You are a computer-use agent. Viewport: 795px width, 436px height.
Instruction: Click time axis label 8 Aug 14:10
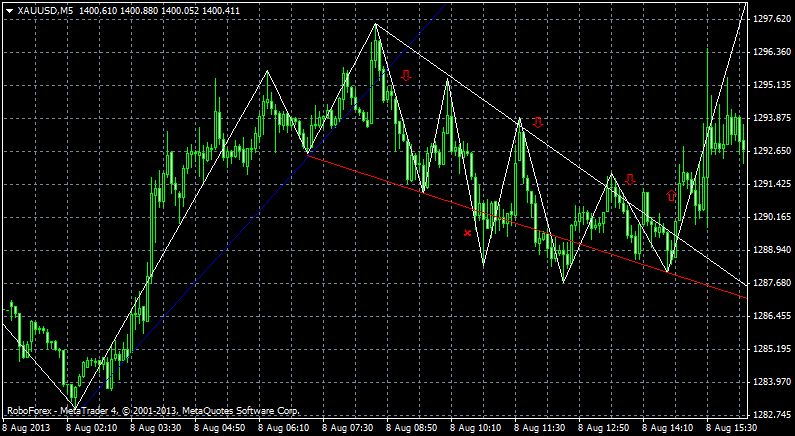(668, 428)
